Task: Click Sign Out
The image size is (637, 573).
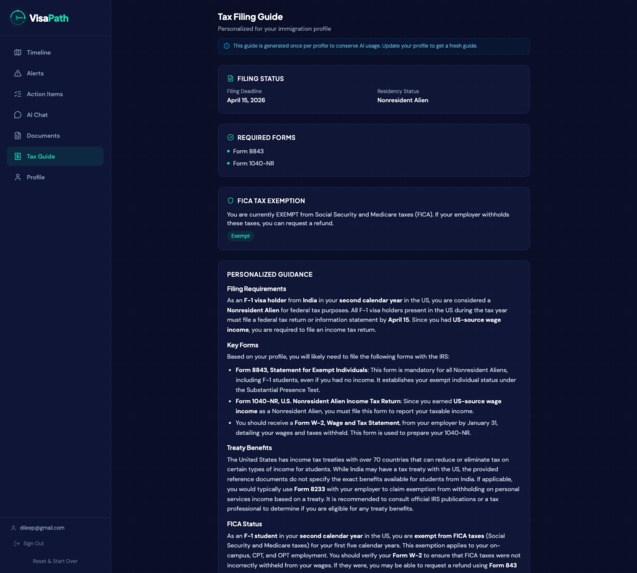Action: tap(33, 543)
